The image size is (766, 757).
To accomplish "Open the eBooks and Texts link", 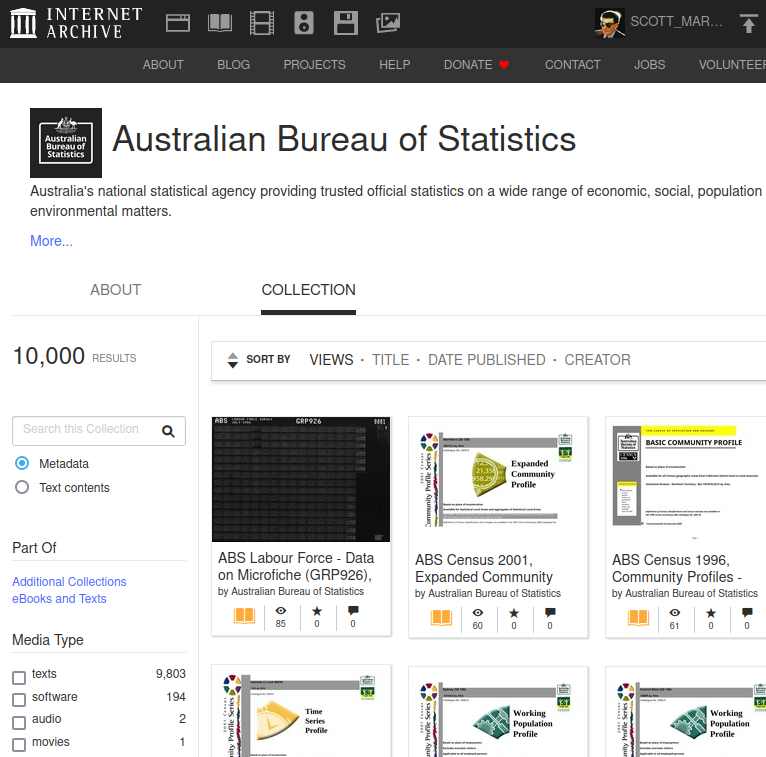I will (59, 599).
